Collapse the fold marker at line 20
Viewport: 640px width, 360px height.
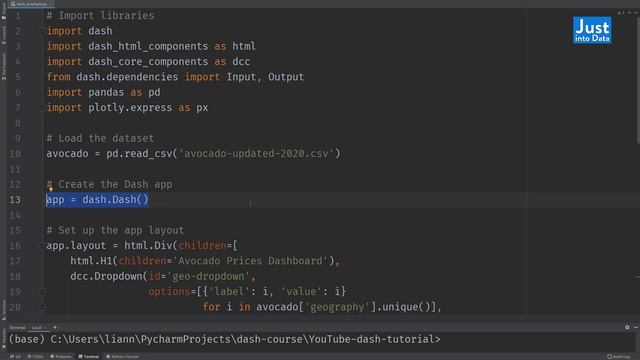point(42,307)
